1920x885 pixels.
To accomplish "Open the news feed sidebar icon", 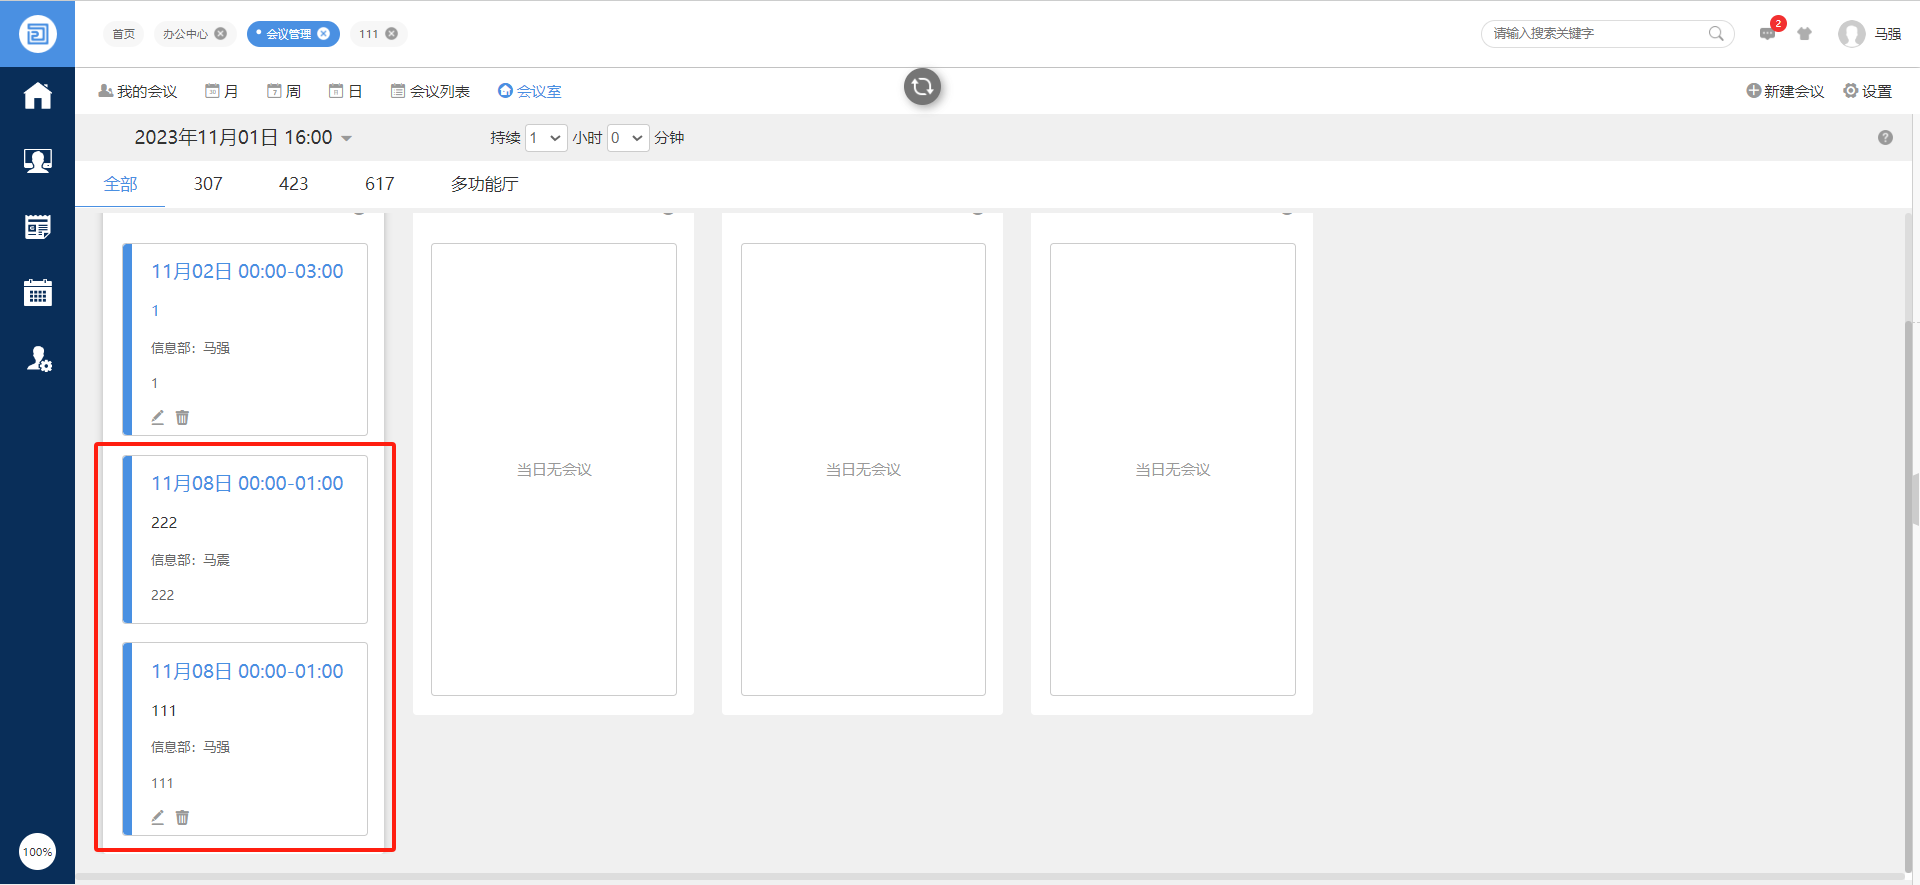I will click(38, 228).
